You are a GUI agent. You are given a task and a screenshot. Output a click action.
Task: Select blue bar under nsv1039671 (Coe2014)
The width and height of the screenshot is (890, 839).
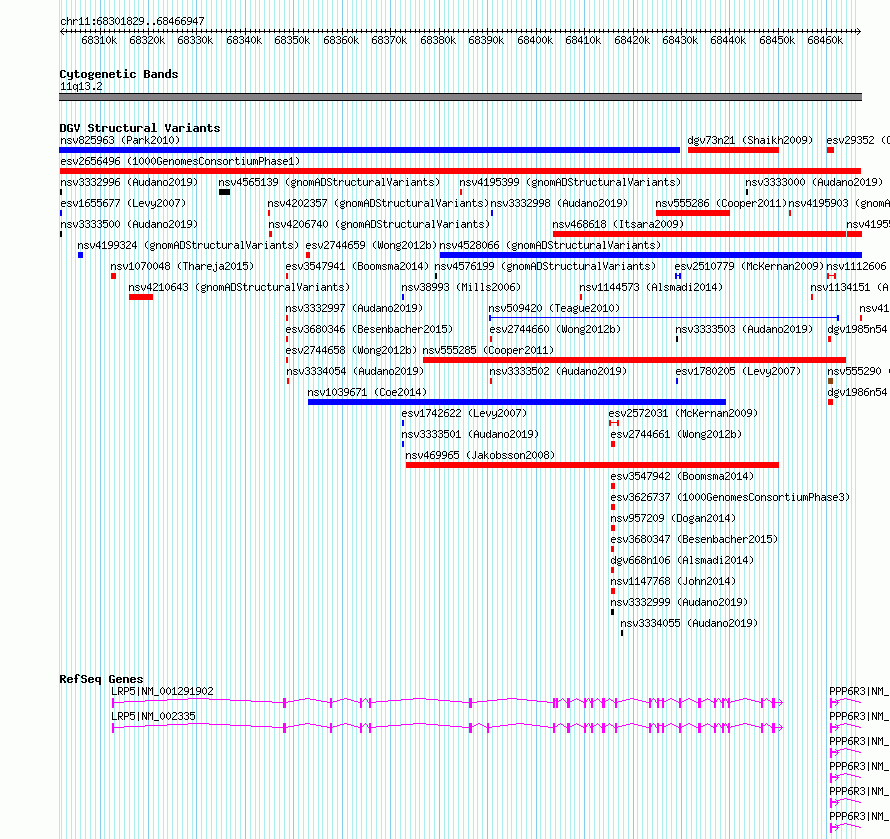click(x=517, y=402)
